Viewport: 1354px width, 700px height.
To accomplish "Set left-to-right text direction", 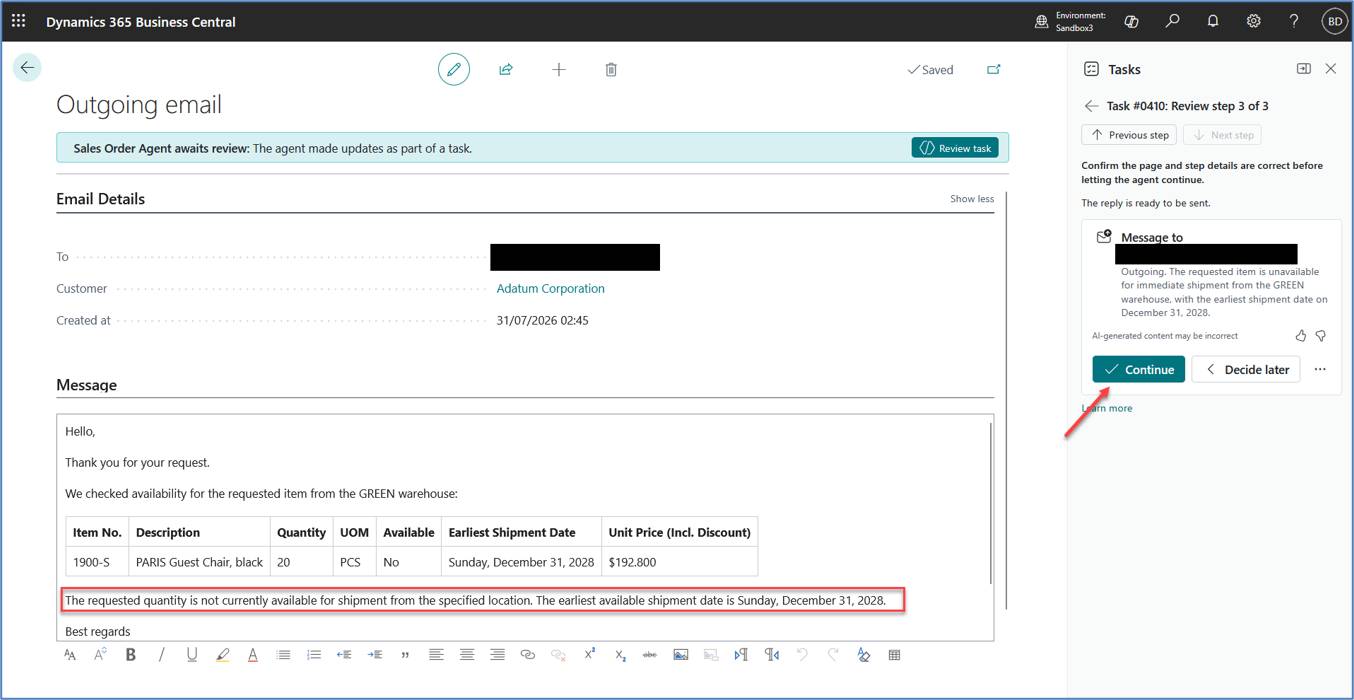I will pos(741,655).
